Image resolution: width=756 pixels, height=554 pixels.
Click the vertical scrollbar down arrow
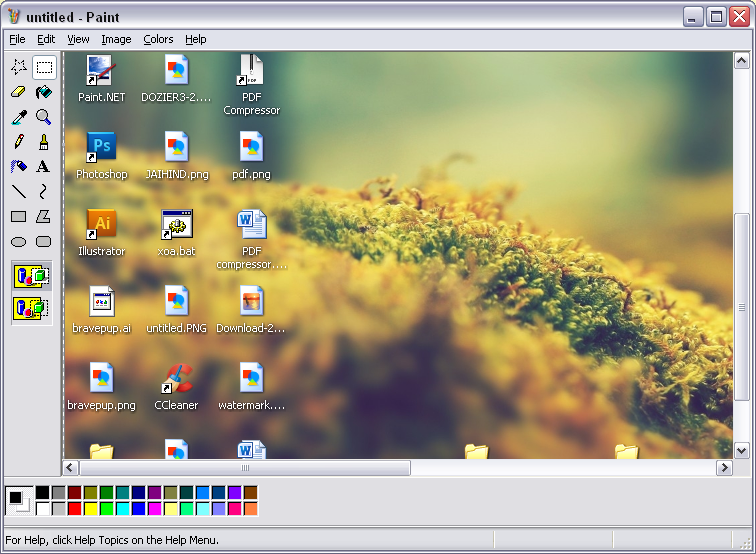click(x=741, y=450)
